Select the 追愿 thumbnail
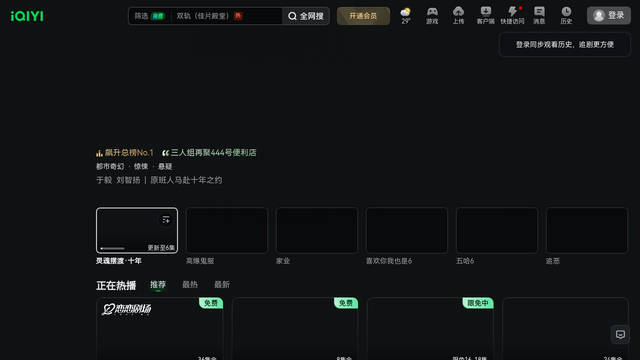The image size is (640, 360). (587, 230)
